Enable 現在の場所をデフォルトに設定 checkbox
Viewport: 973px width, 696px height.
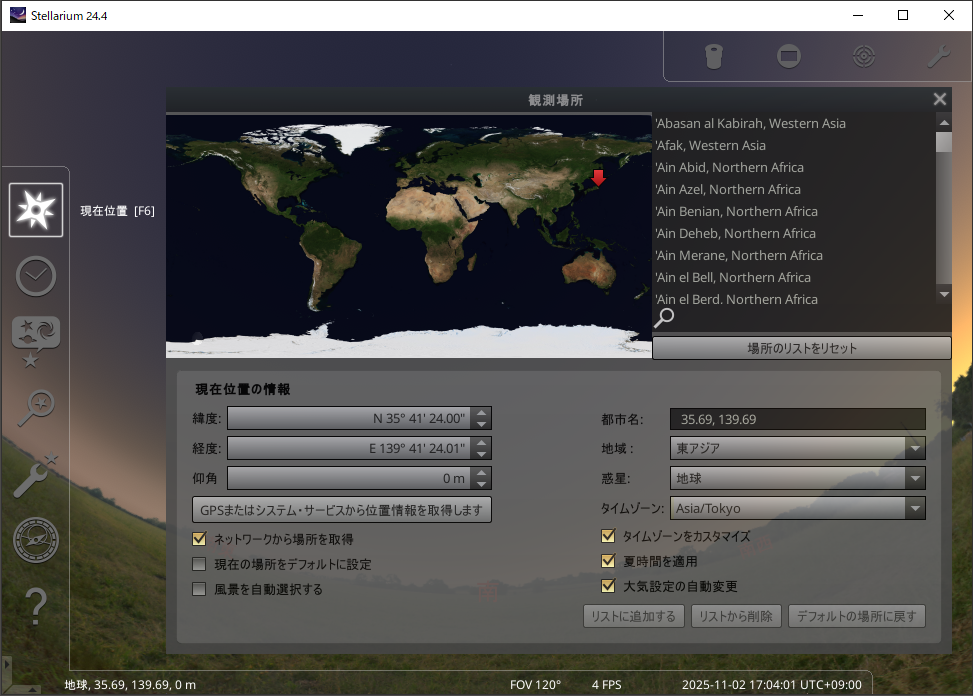point(200,564)
